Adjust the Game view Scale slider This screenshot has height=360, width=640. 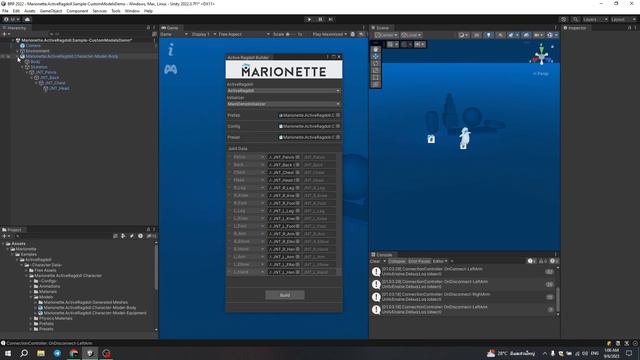coord(291,34)
